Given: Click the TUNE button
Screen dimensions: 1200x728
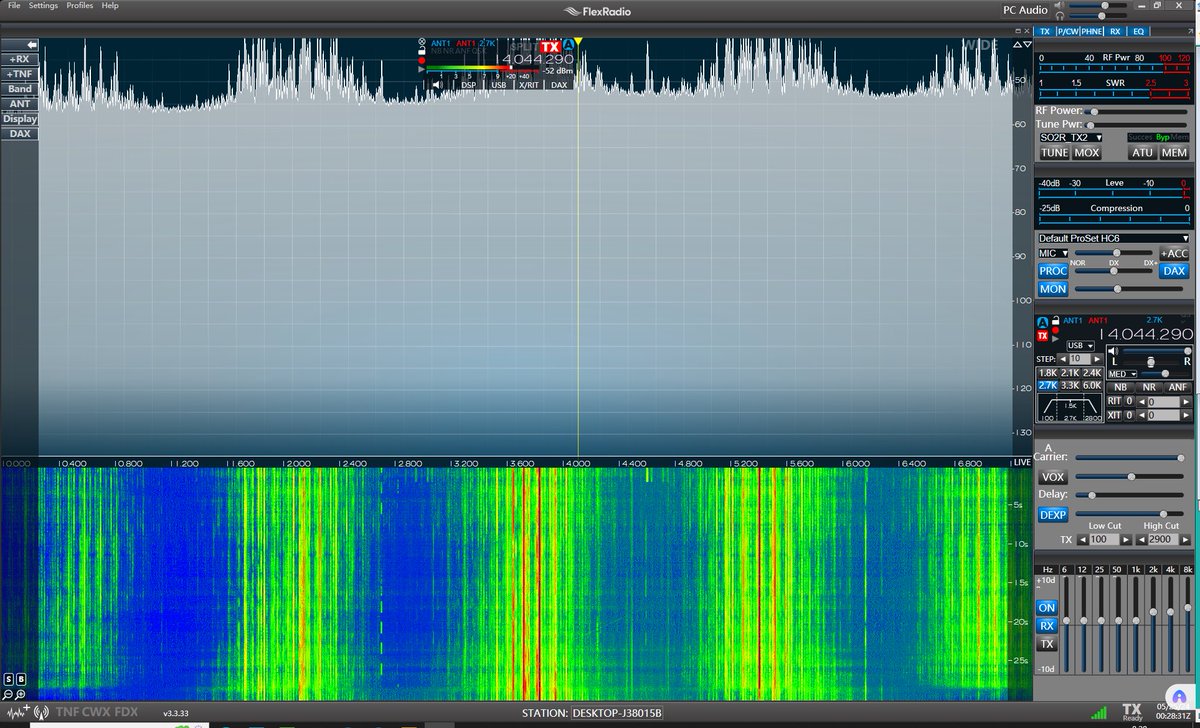Looking at the screenshot, I should click(1054, 153).
